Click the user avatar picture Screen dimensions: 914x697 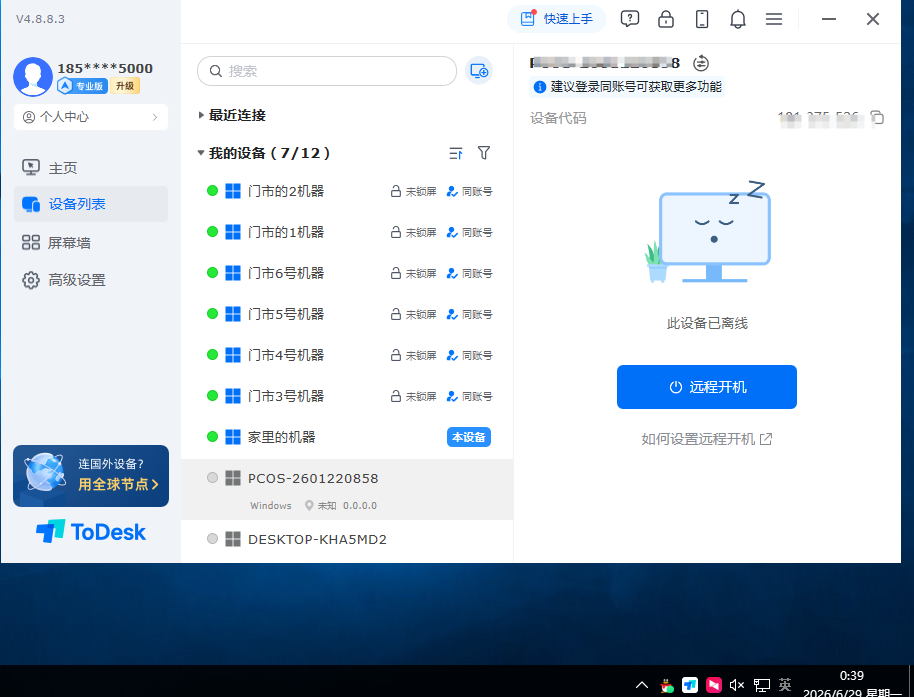pyautogui.click(x=33, y=76)
